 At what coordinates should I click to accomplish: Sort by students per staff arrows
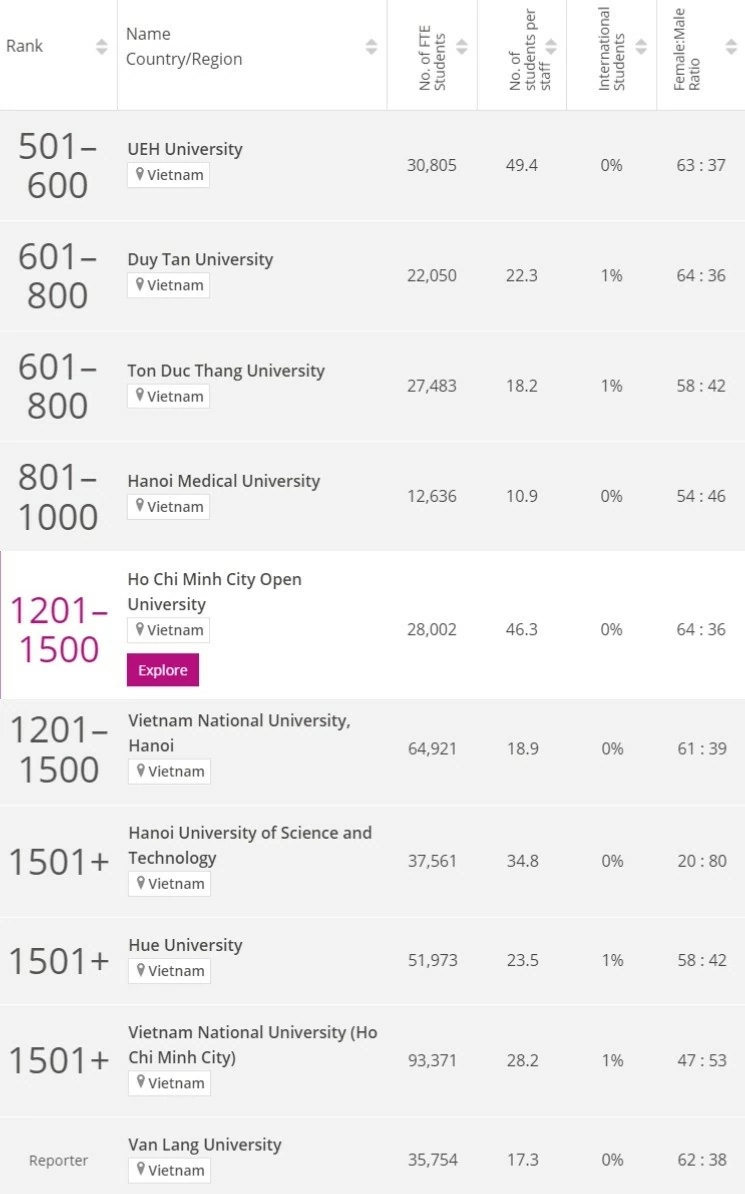(551, 46)
